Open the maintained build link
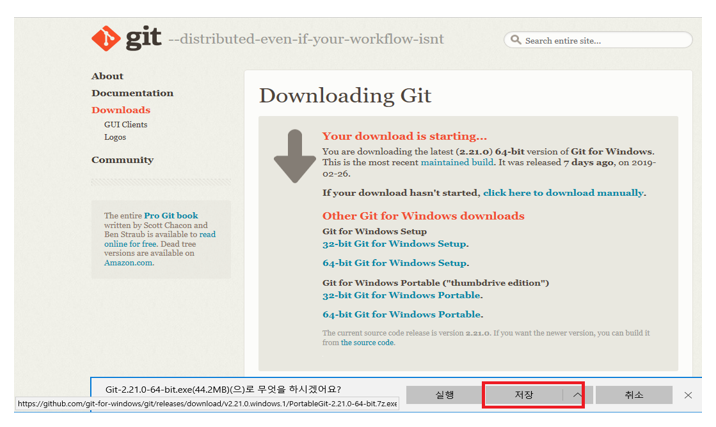Image resolution: width=716 pixels, height=427 pixels. tap(457, 163)
